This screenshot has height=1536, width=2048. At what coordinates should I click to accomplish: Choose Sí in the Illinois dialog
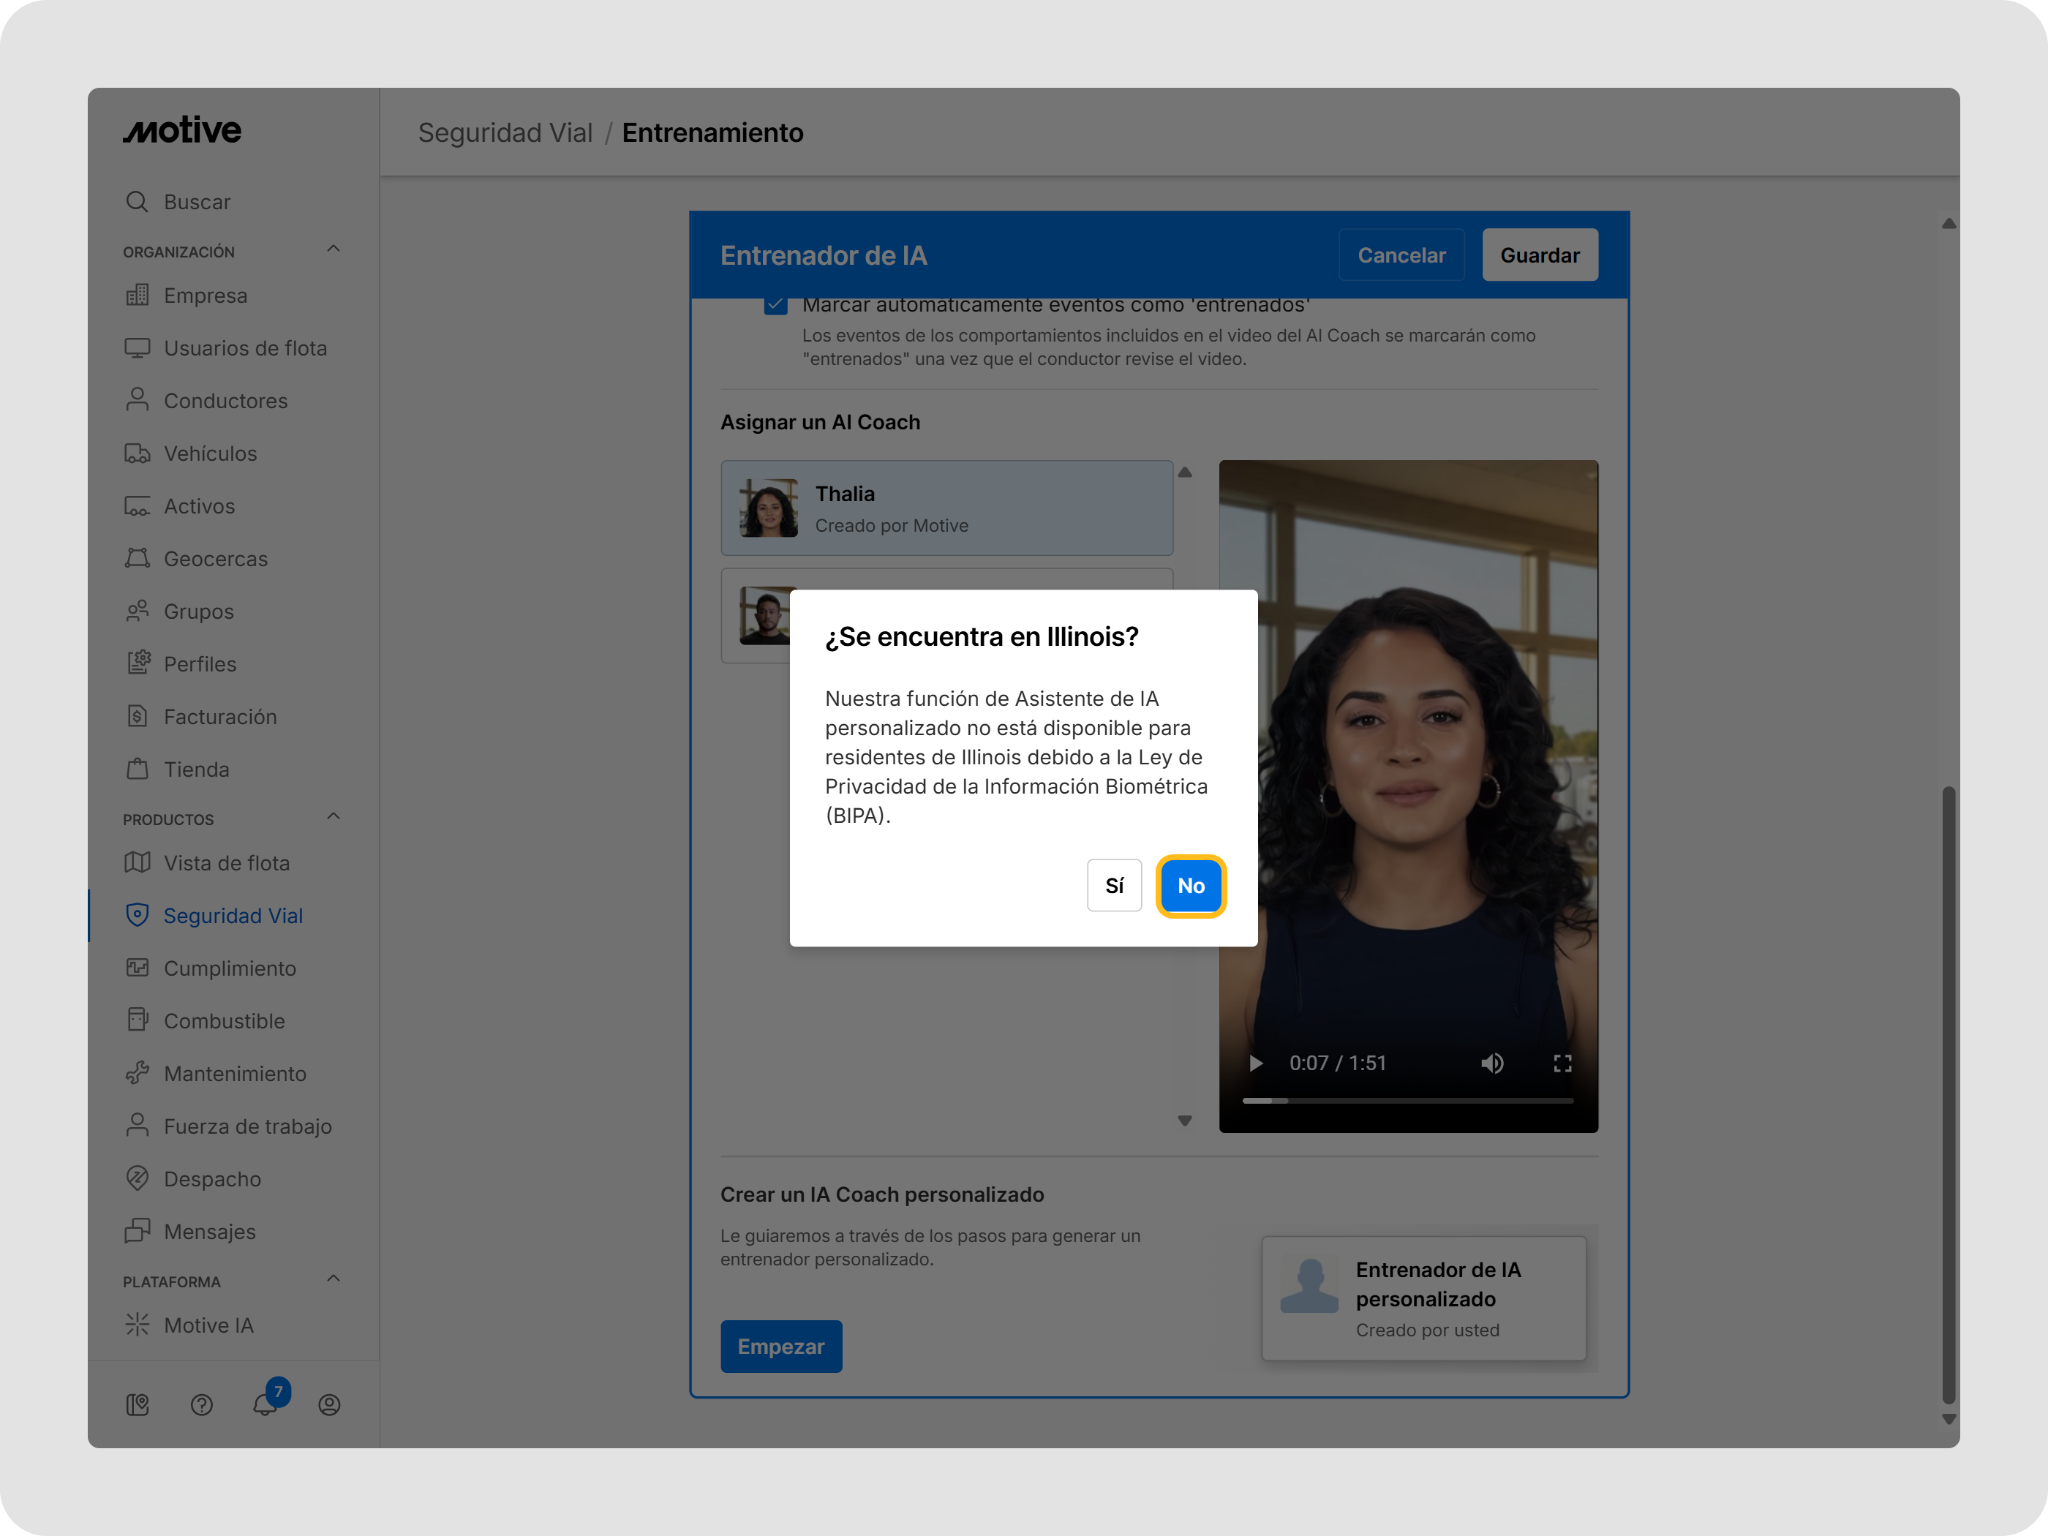1114,885
